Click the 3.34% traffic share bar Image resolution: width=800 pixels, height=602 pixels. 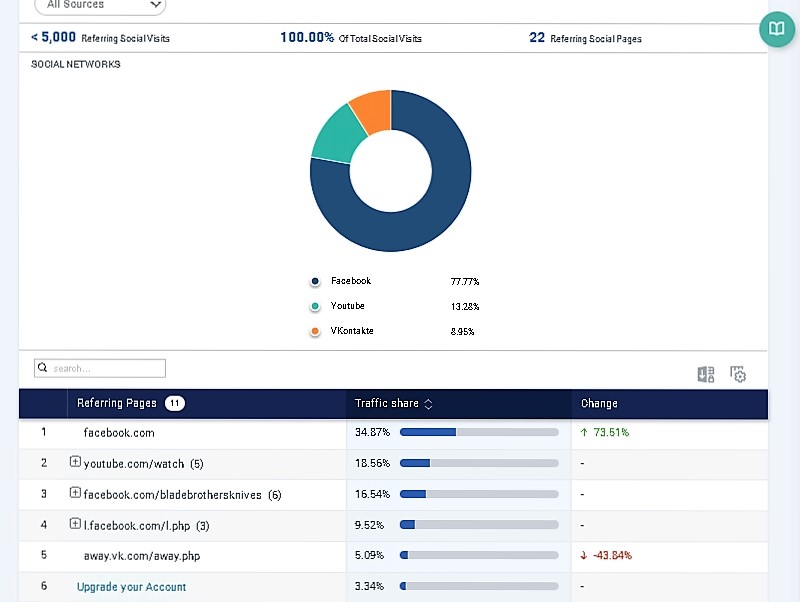(479, 586)
